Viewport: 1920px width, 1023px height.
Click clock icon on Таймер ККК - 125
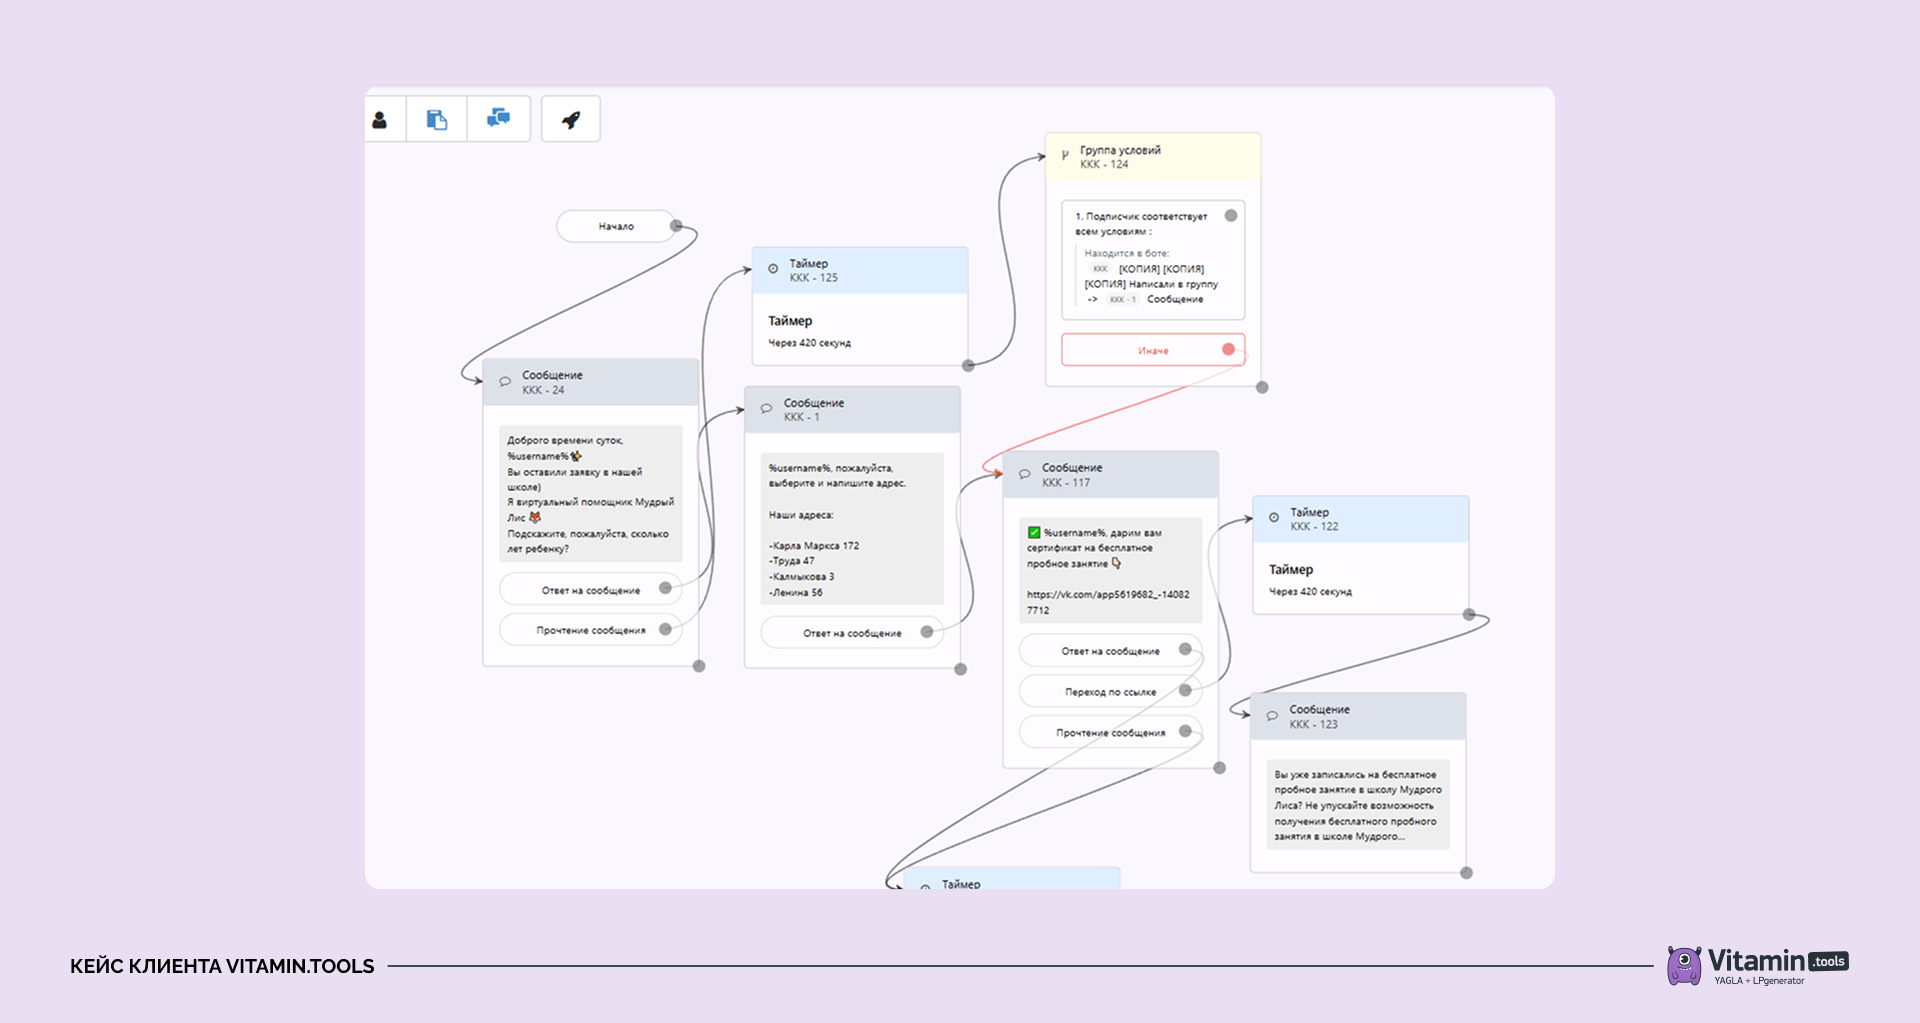point(773,269)
